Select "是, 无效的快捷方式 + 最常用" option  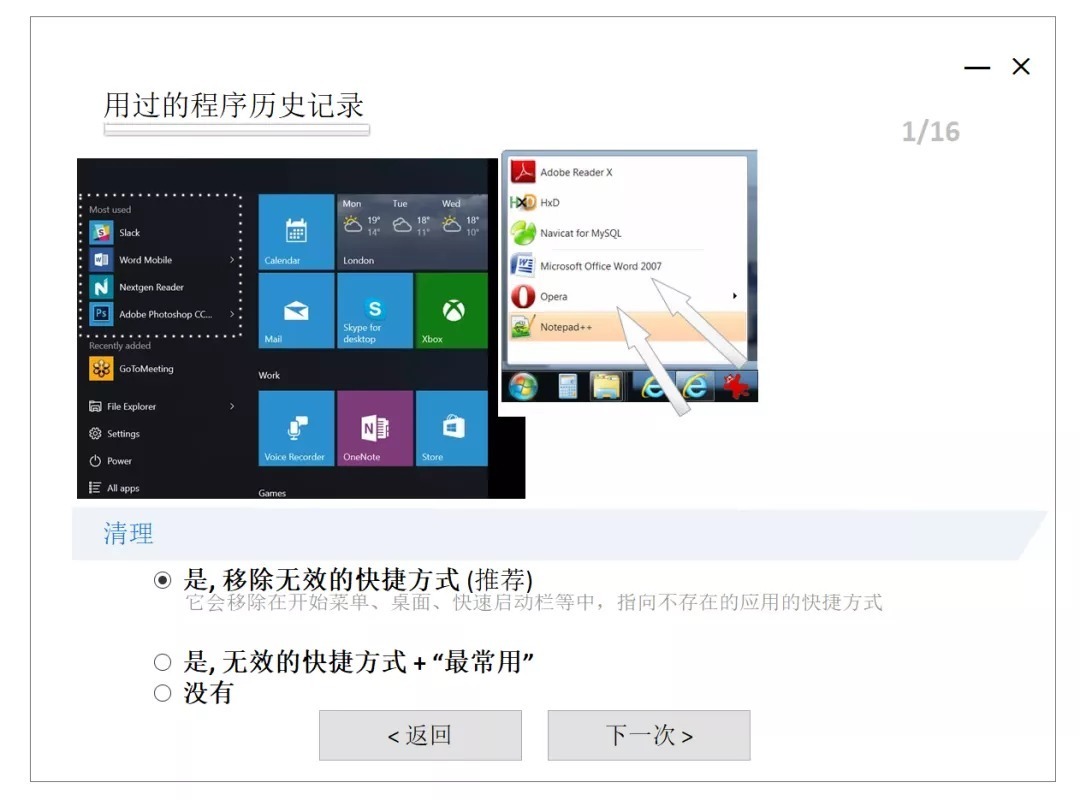pyautogui.click(x=163, y=662)
